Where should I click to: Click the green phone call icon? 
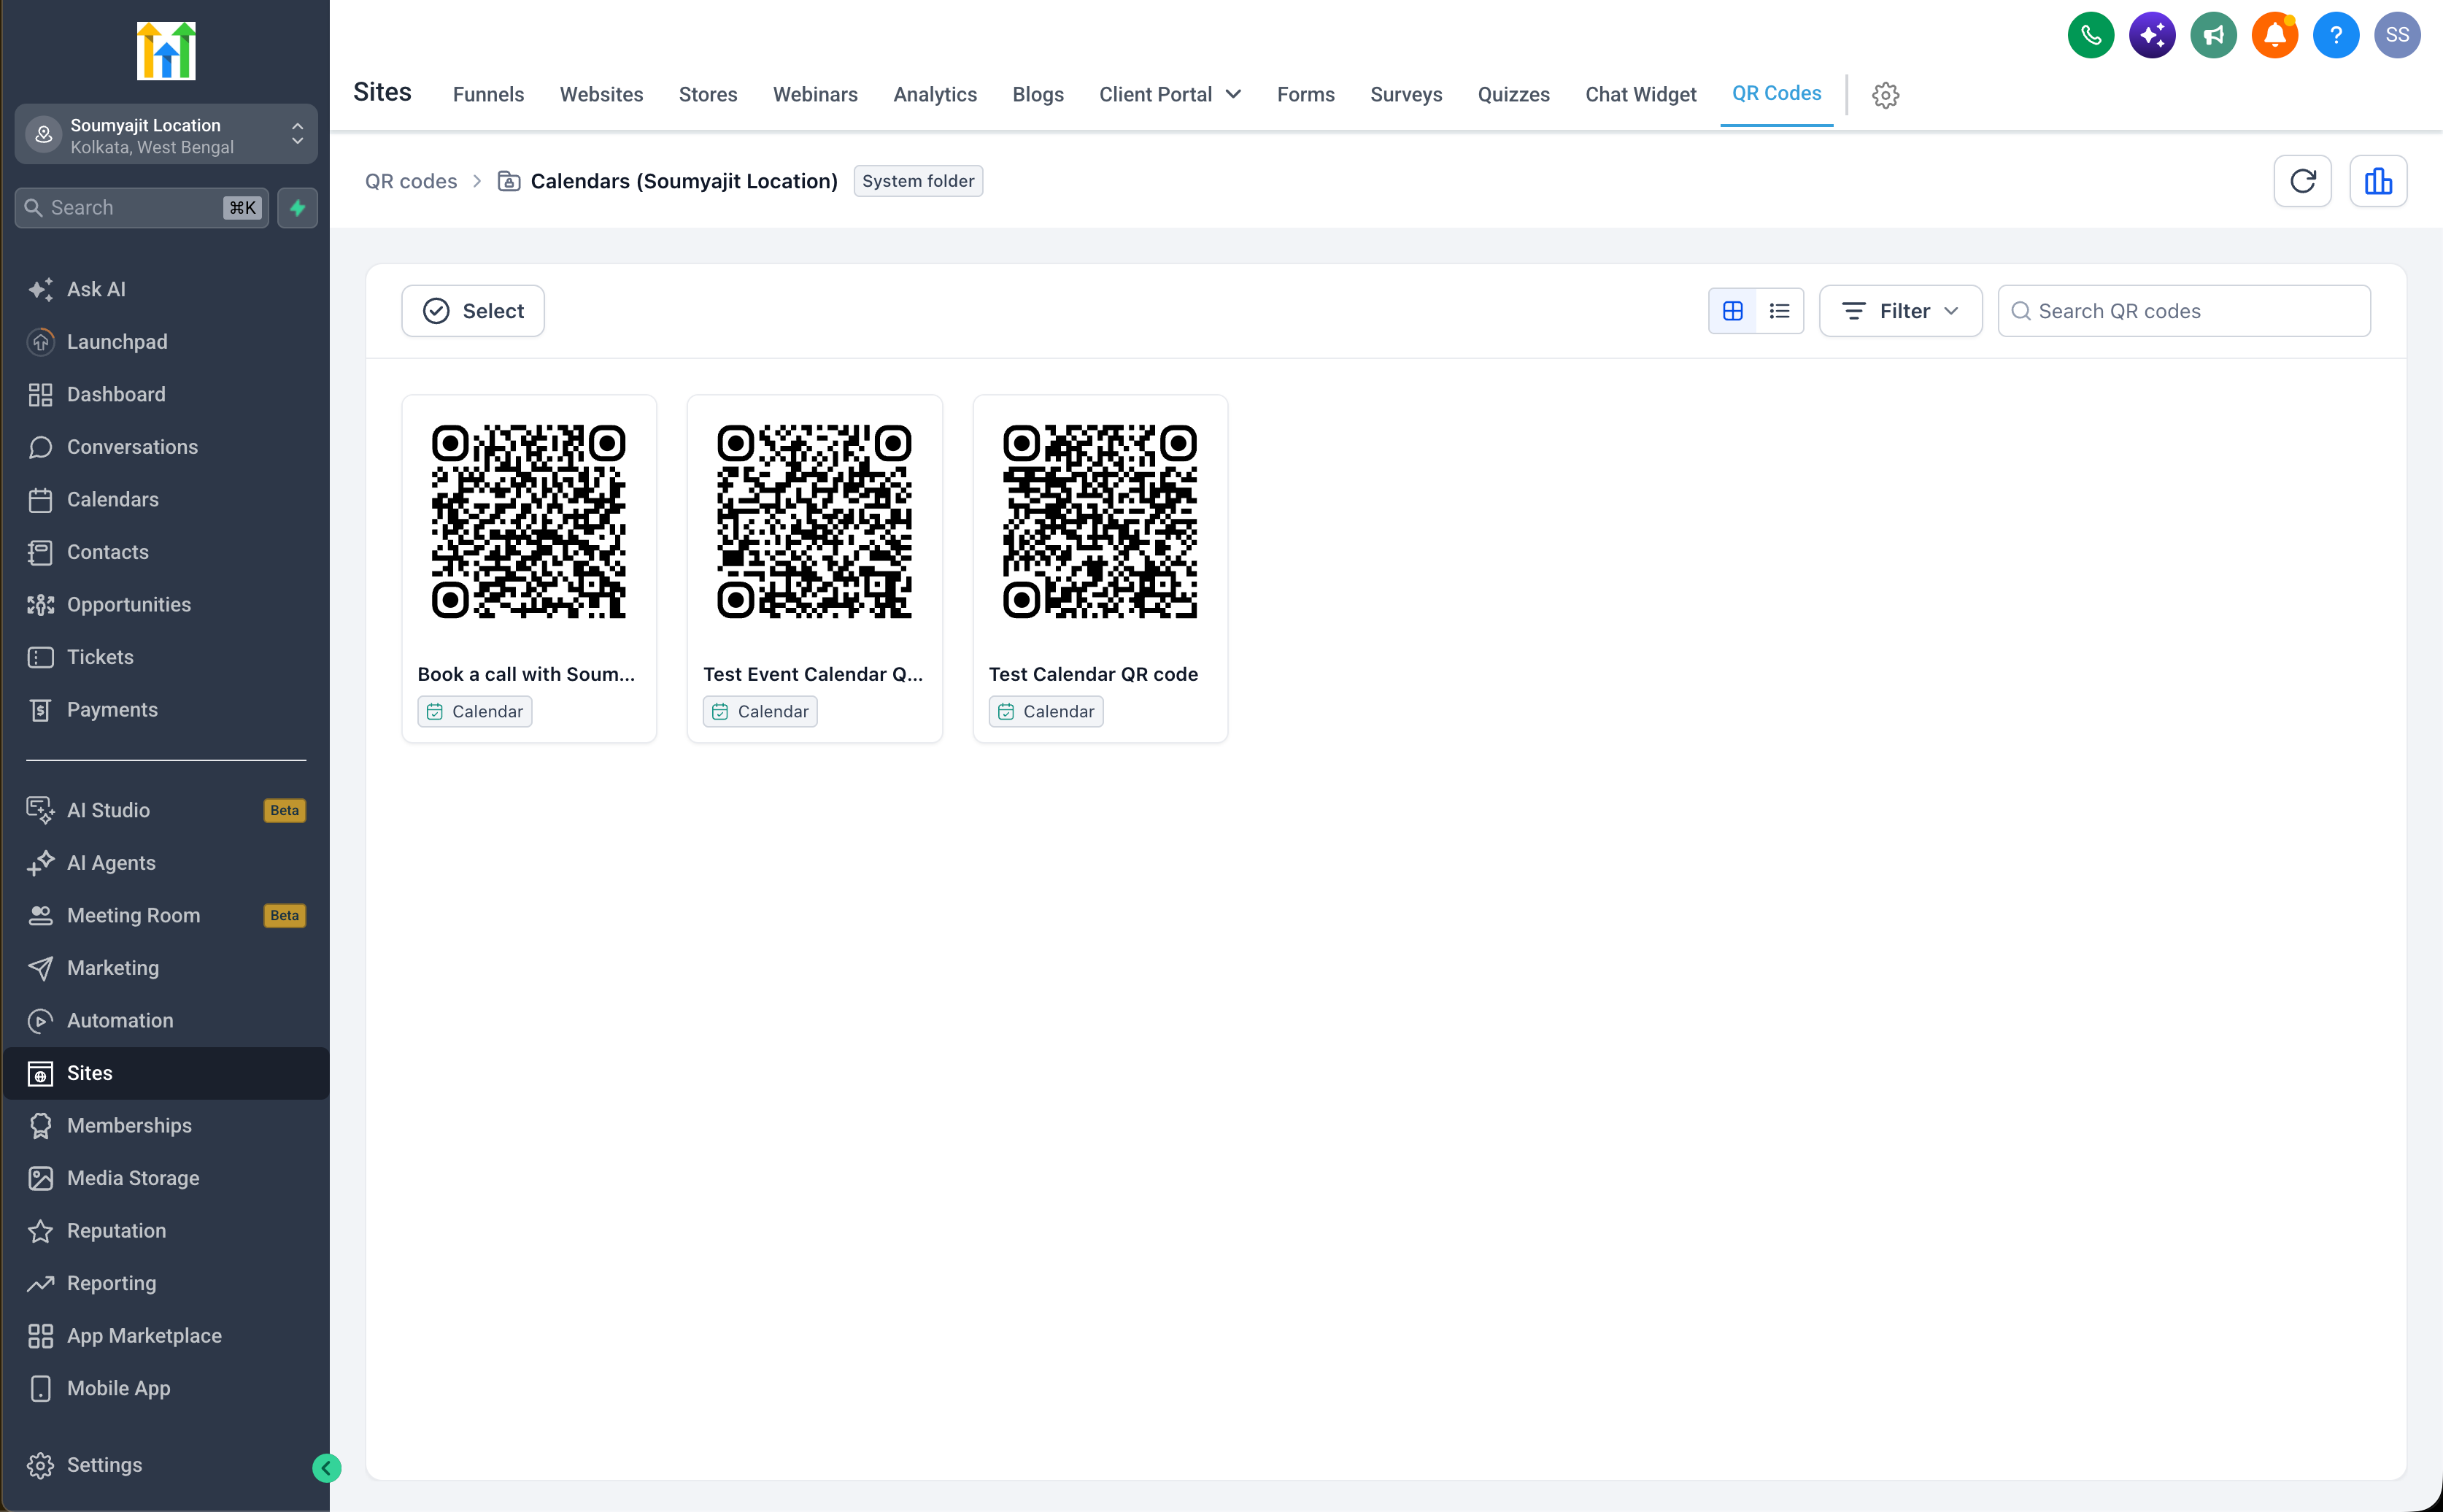pyautogui.click(x=2090, y=36)
